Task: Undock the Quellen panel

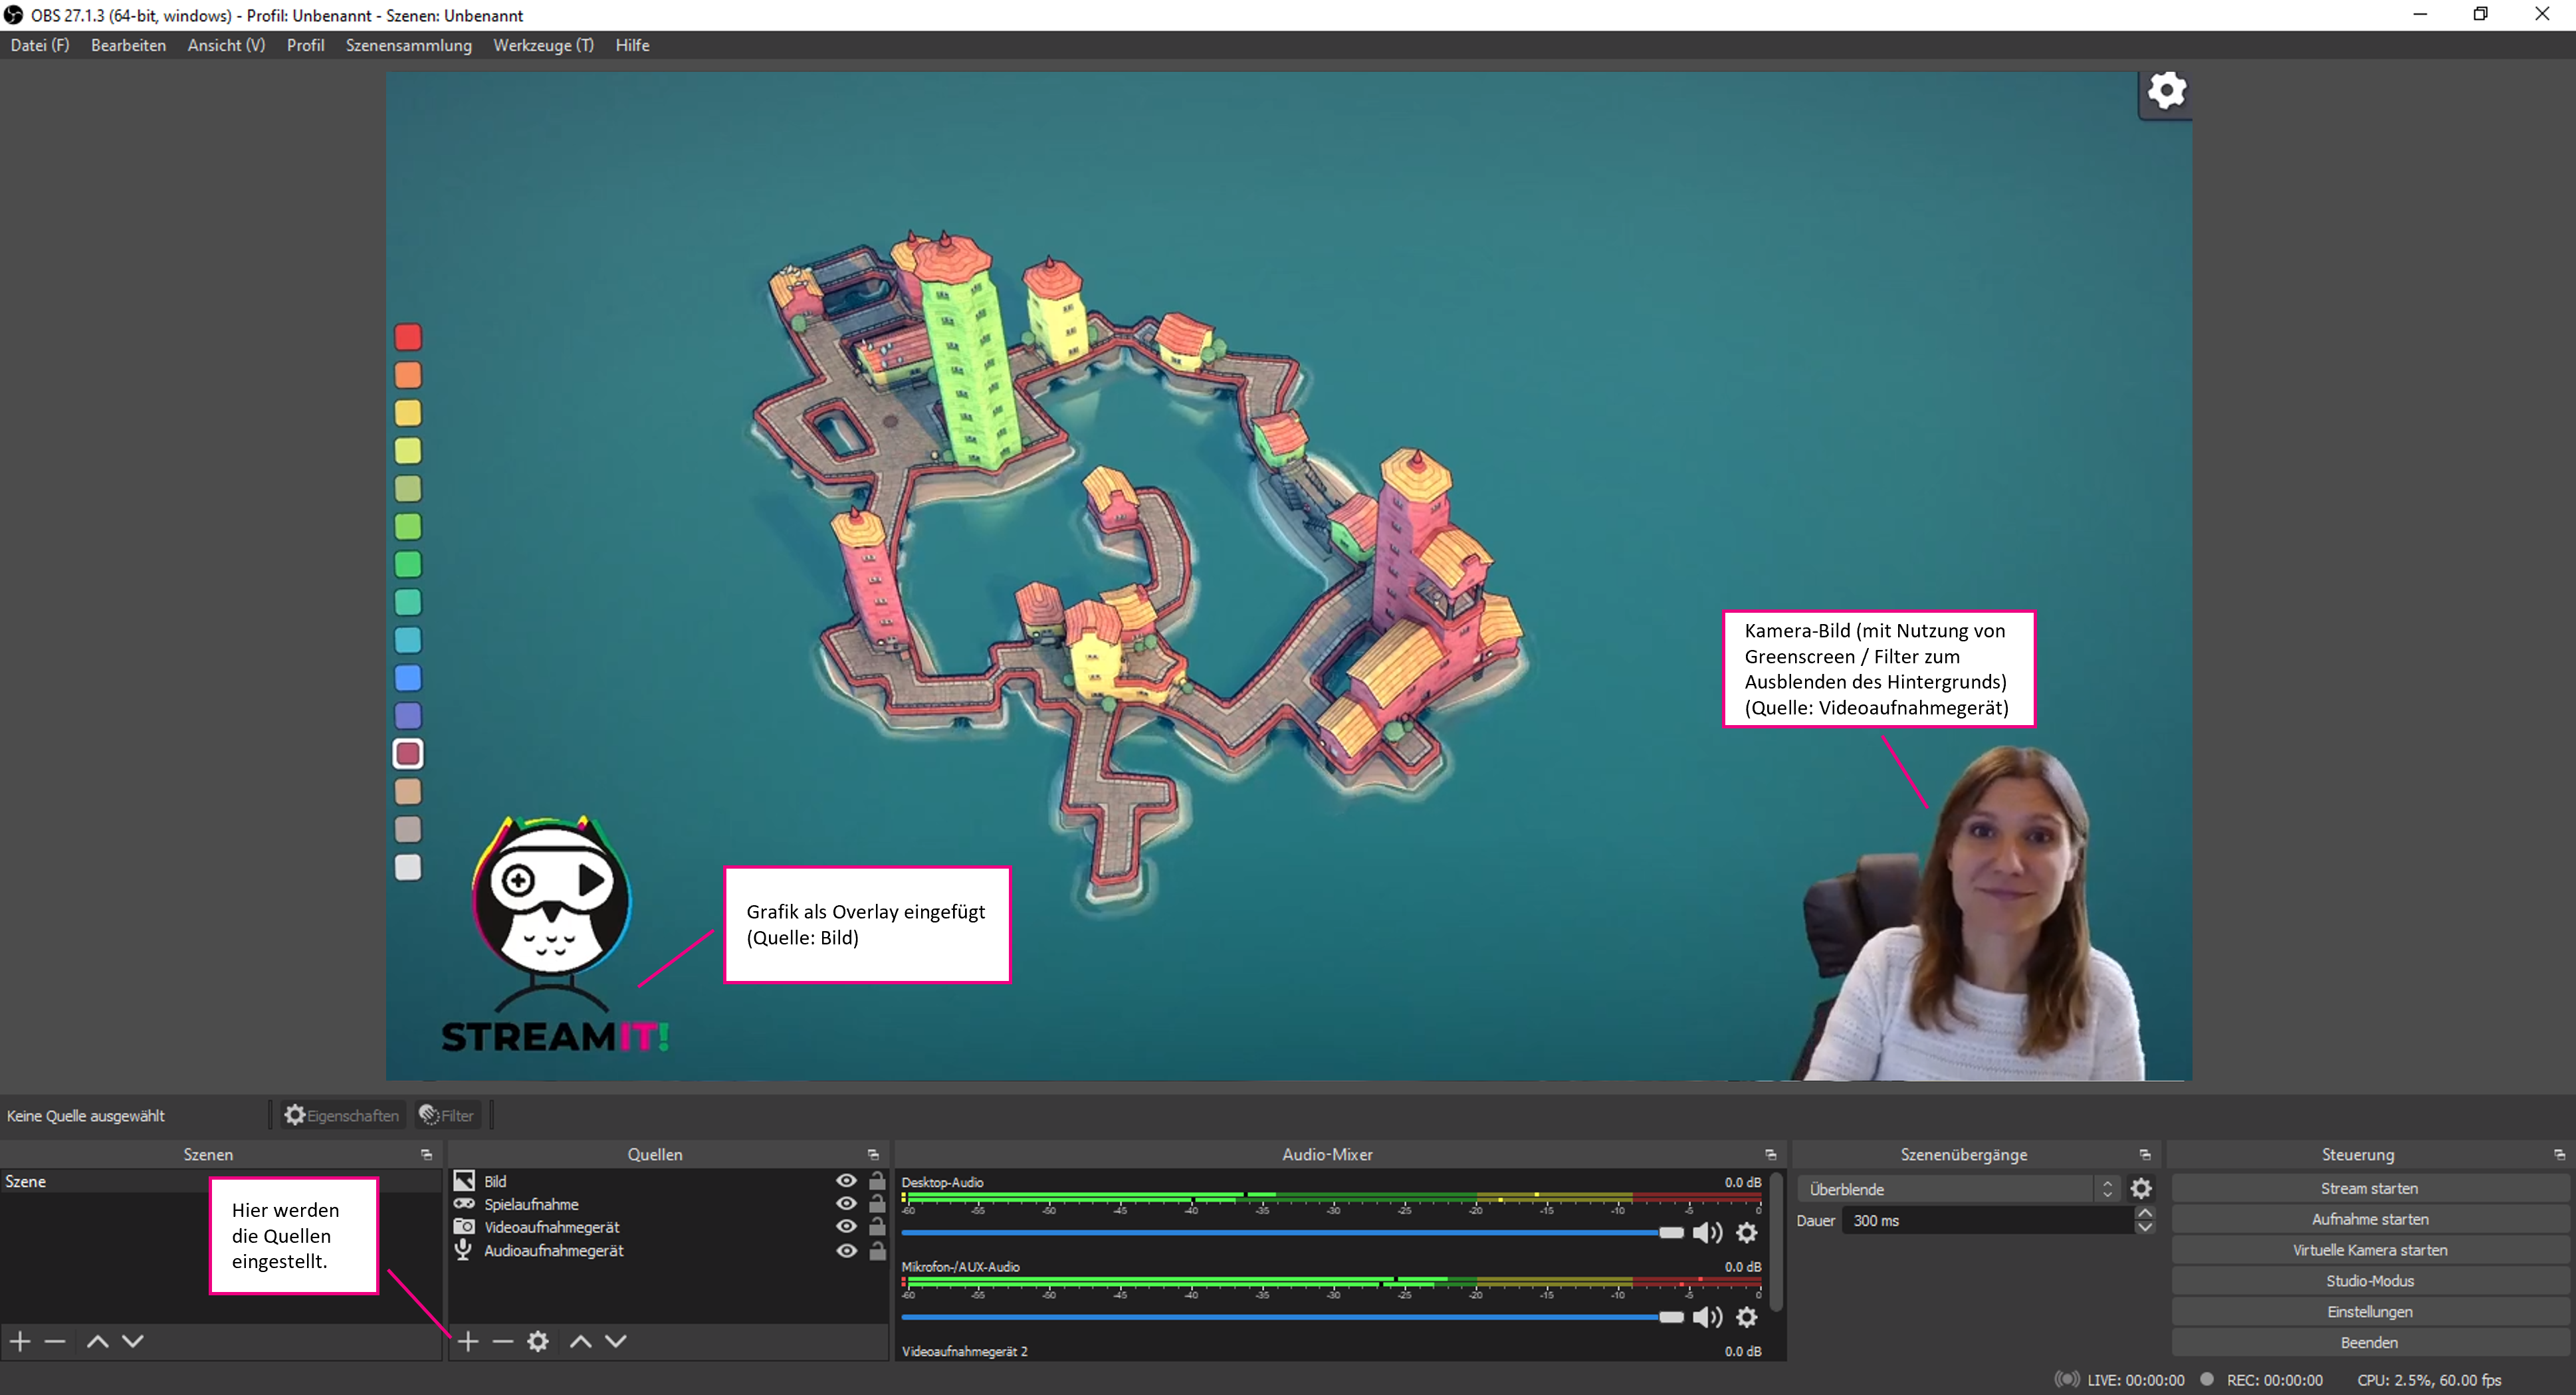Action: (873, 1154)
